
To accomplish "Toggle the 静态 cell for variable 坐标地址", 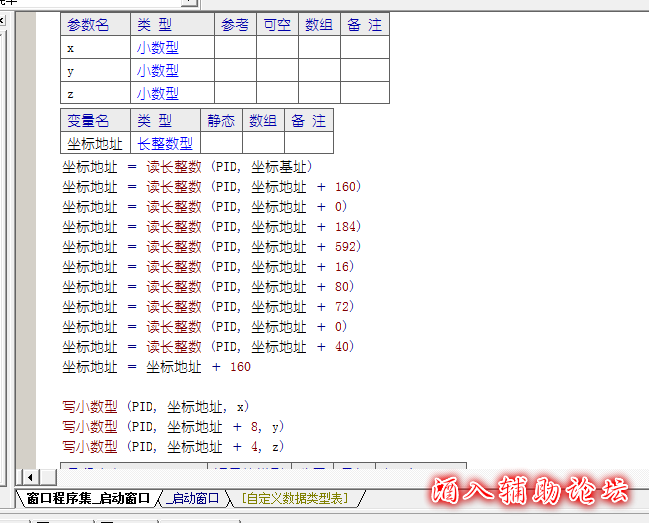I will click(x=221, y=143).
